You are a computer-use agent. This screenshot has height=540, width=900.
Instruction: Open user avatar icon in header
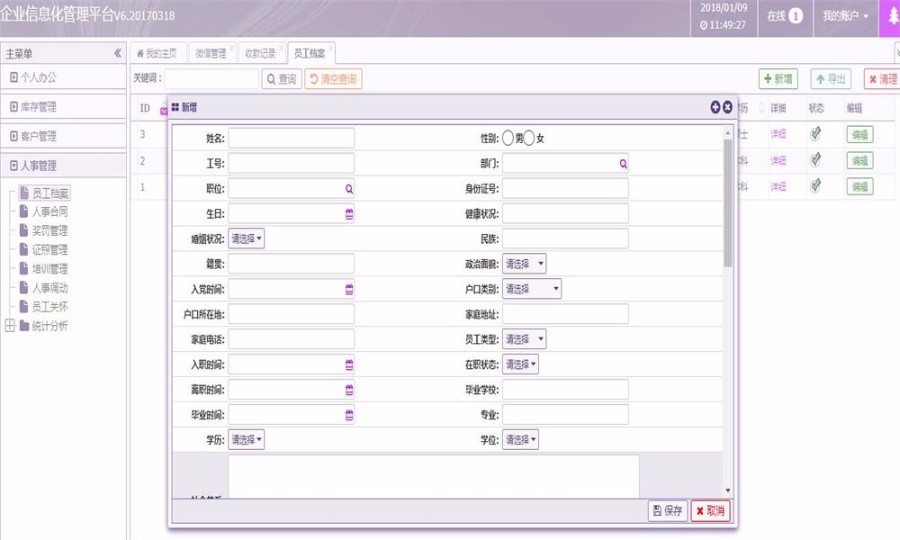(891, 17)
